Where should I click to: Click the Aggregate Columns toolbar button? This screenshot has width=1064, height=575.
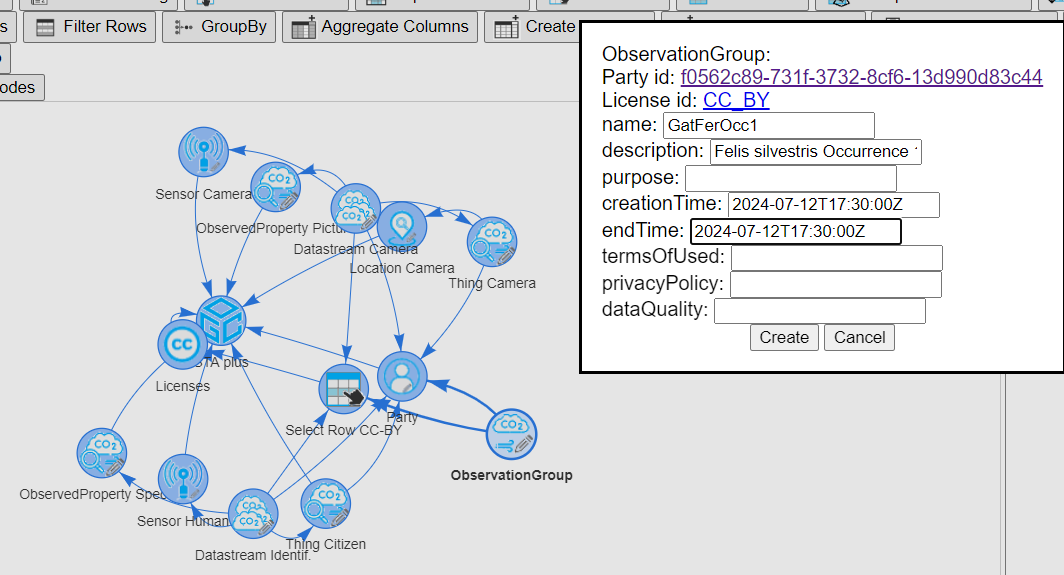pyautogui.click(x=380, y=27)
